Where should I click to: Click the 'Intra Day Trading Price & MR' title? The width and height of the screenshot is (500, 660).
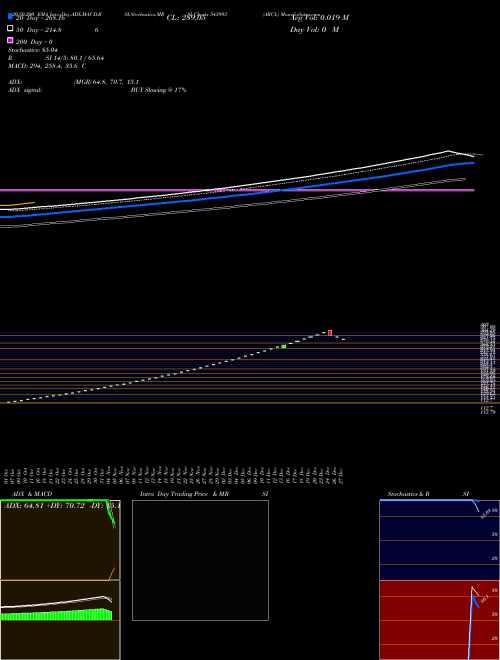click(184, 494)
